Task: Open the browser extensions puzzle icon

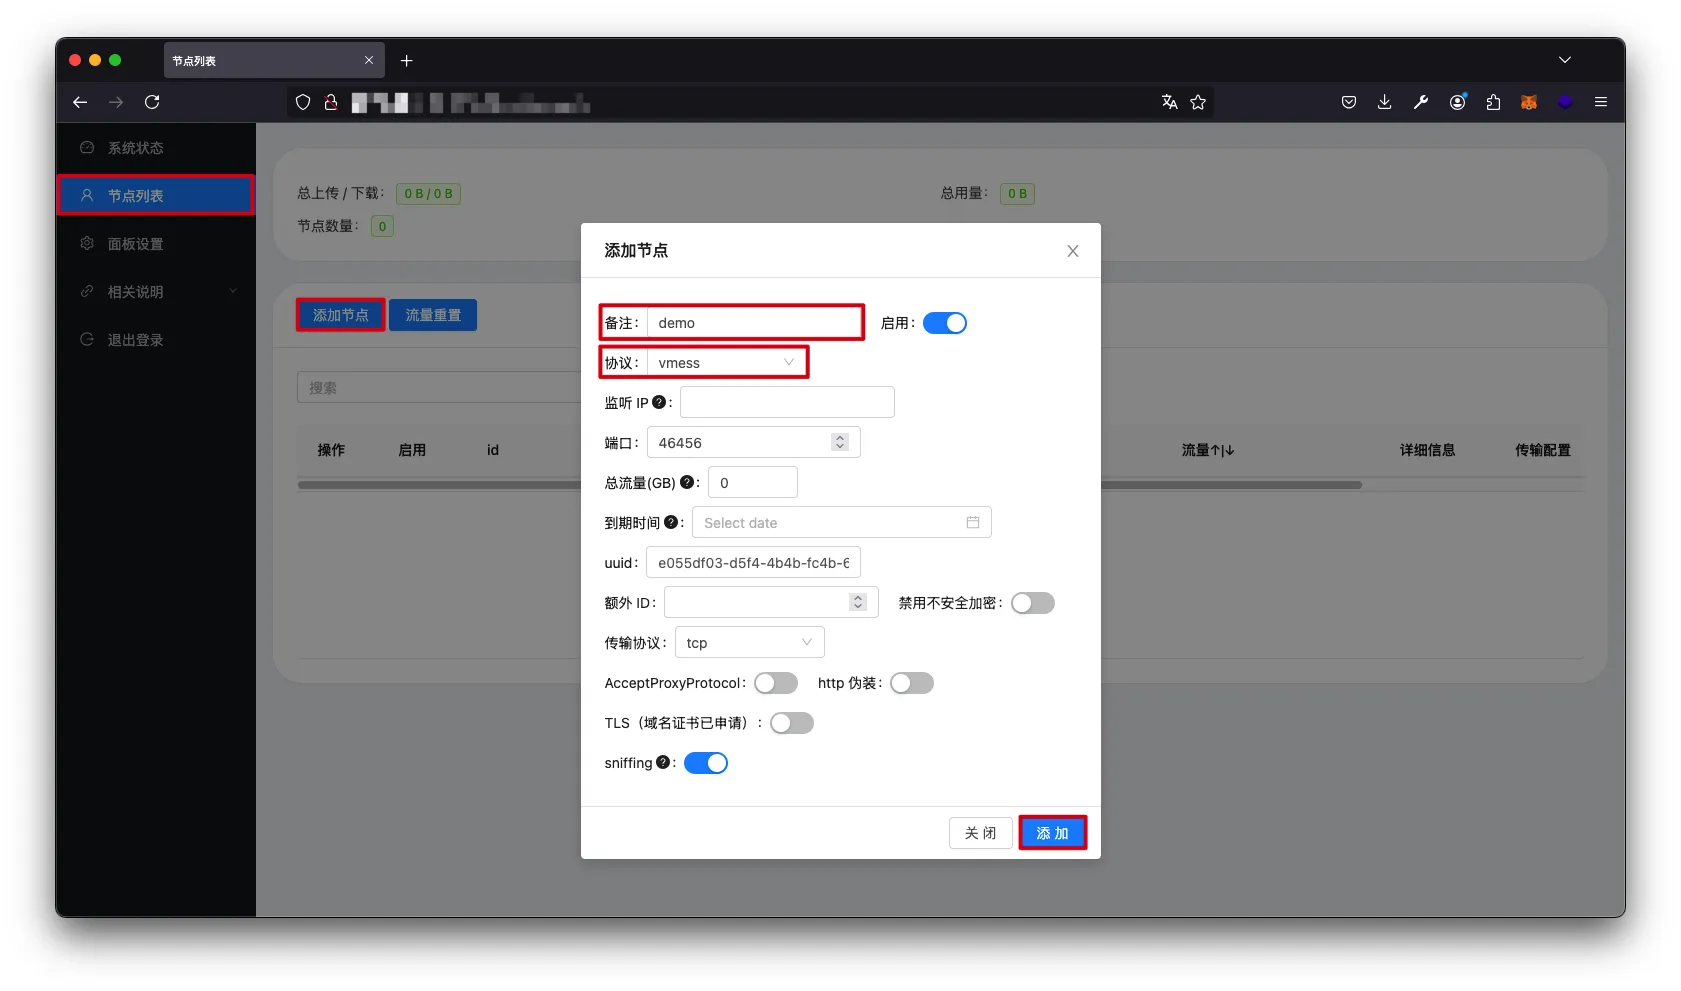Action: (1493, 102)
